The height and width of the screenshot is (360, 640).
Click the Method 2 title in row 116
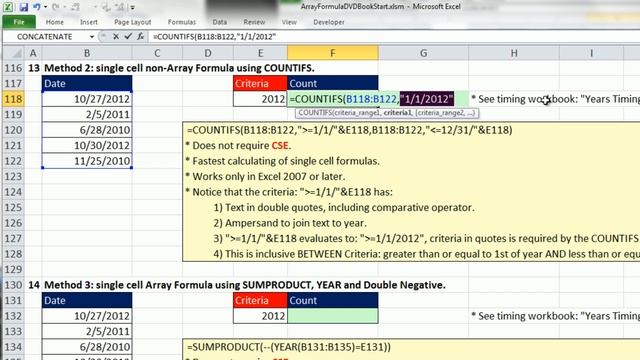[x=179, y=68]
